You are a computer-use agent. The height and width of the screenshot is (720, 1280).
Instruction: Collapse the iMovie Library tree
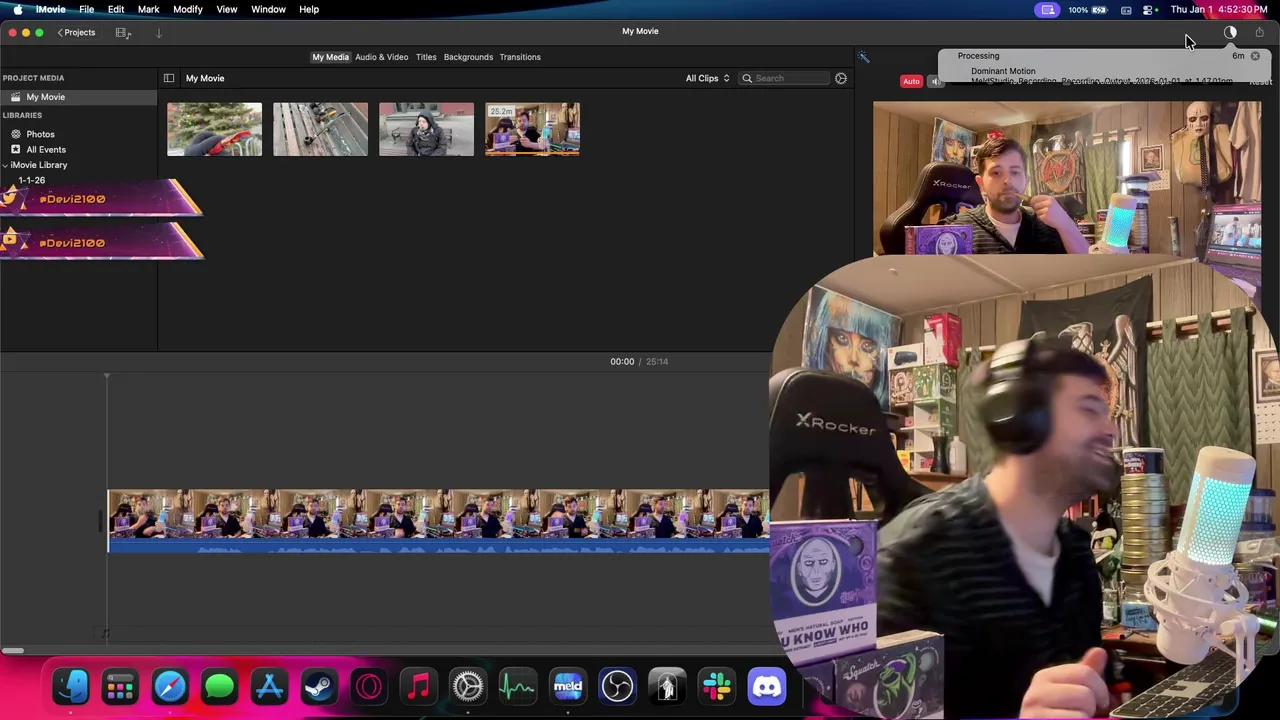tap(5, 165)
